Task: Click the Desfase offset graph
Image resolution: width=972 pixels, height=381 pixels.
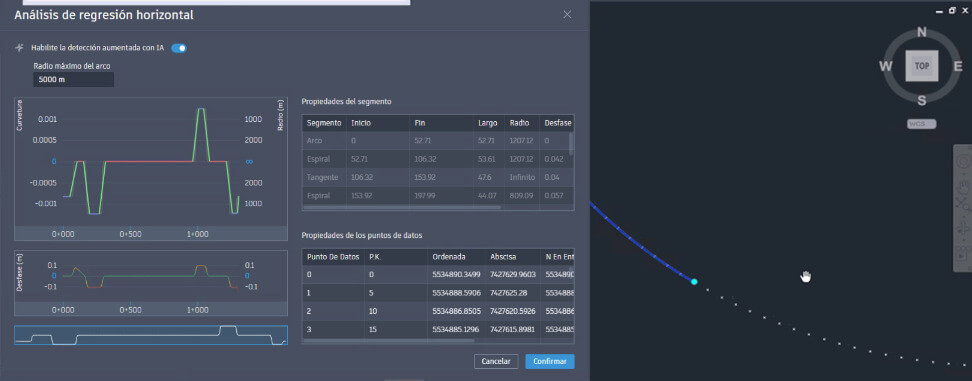Action: [151, 283]
